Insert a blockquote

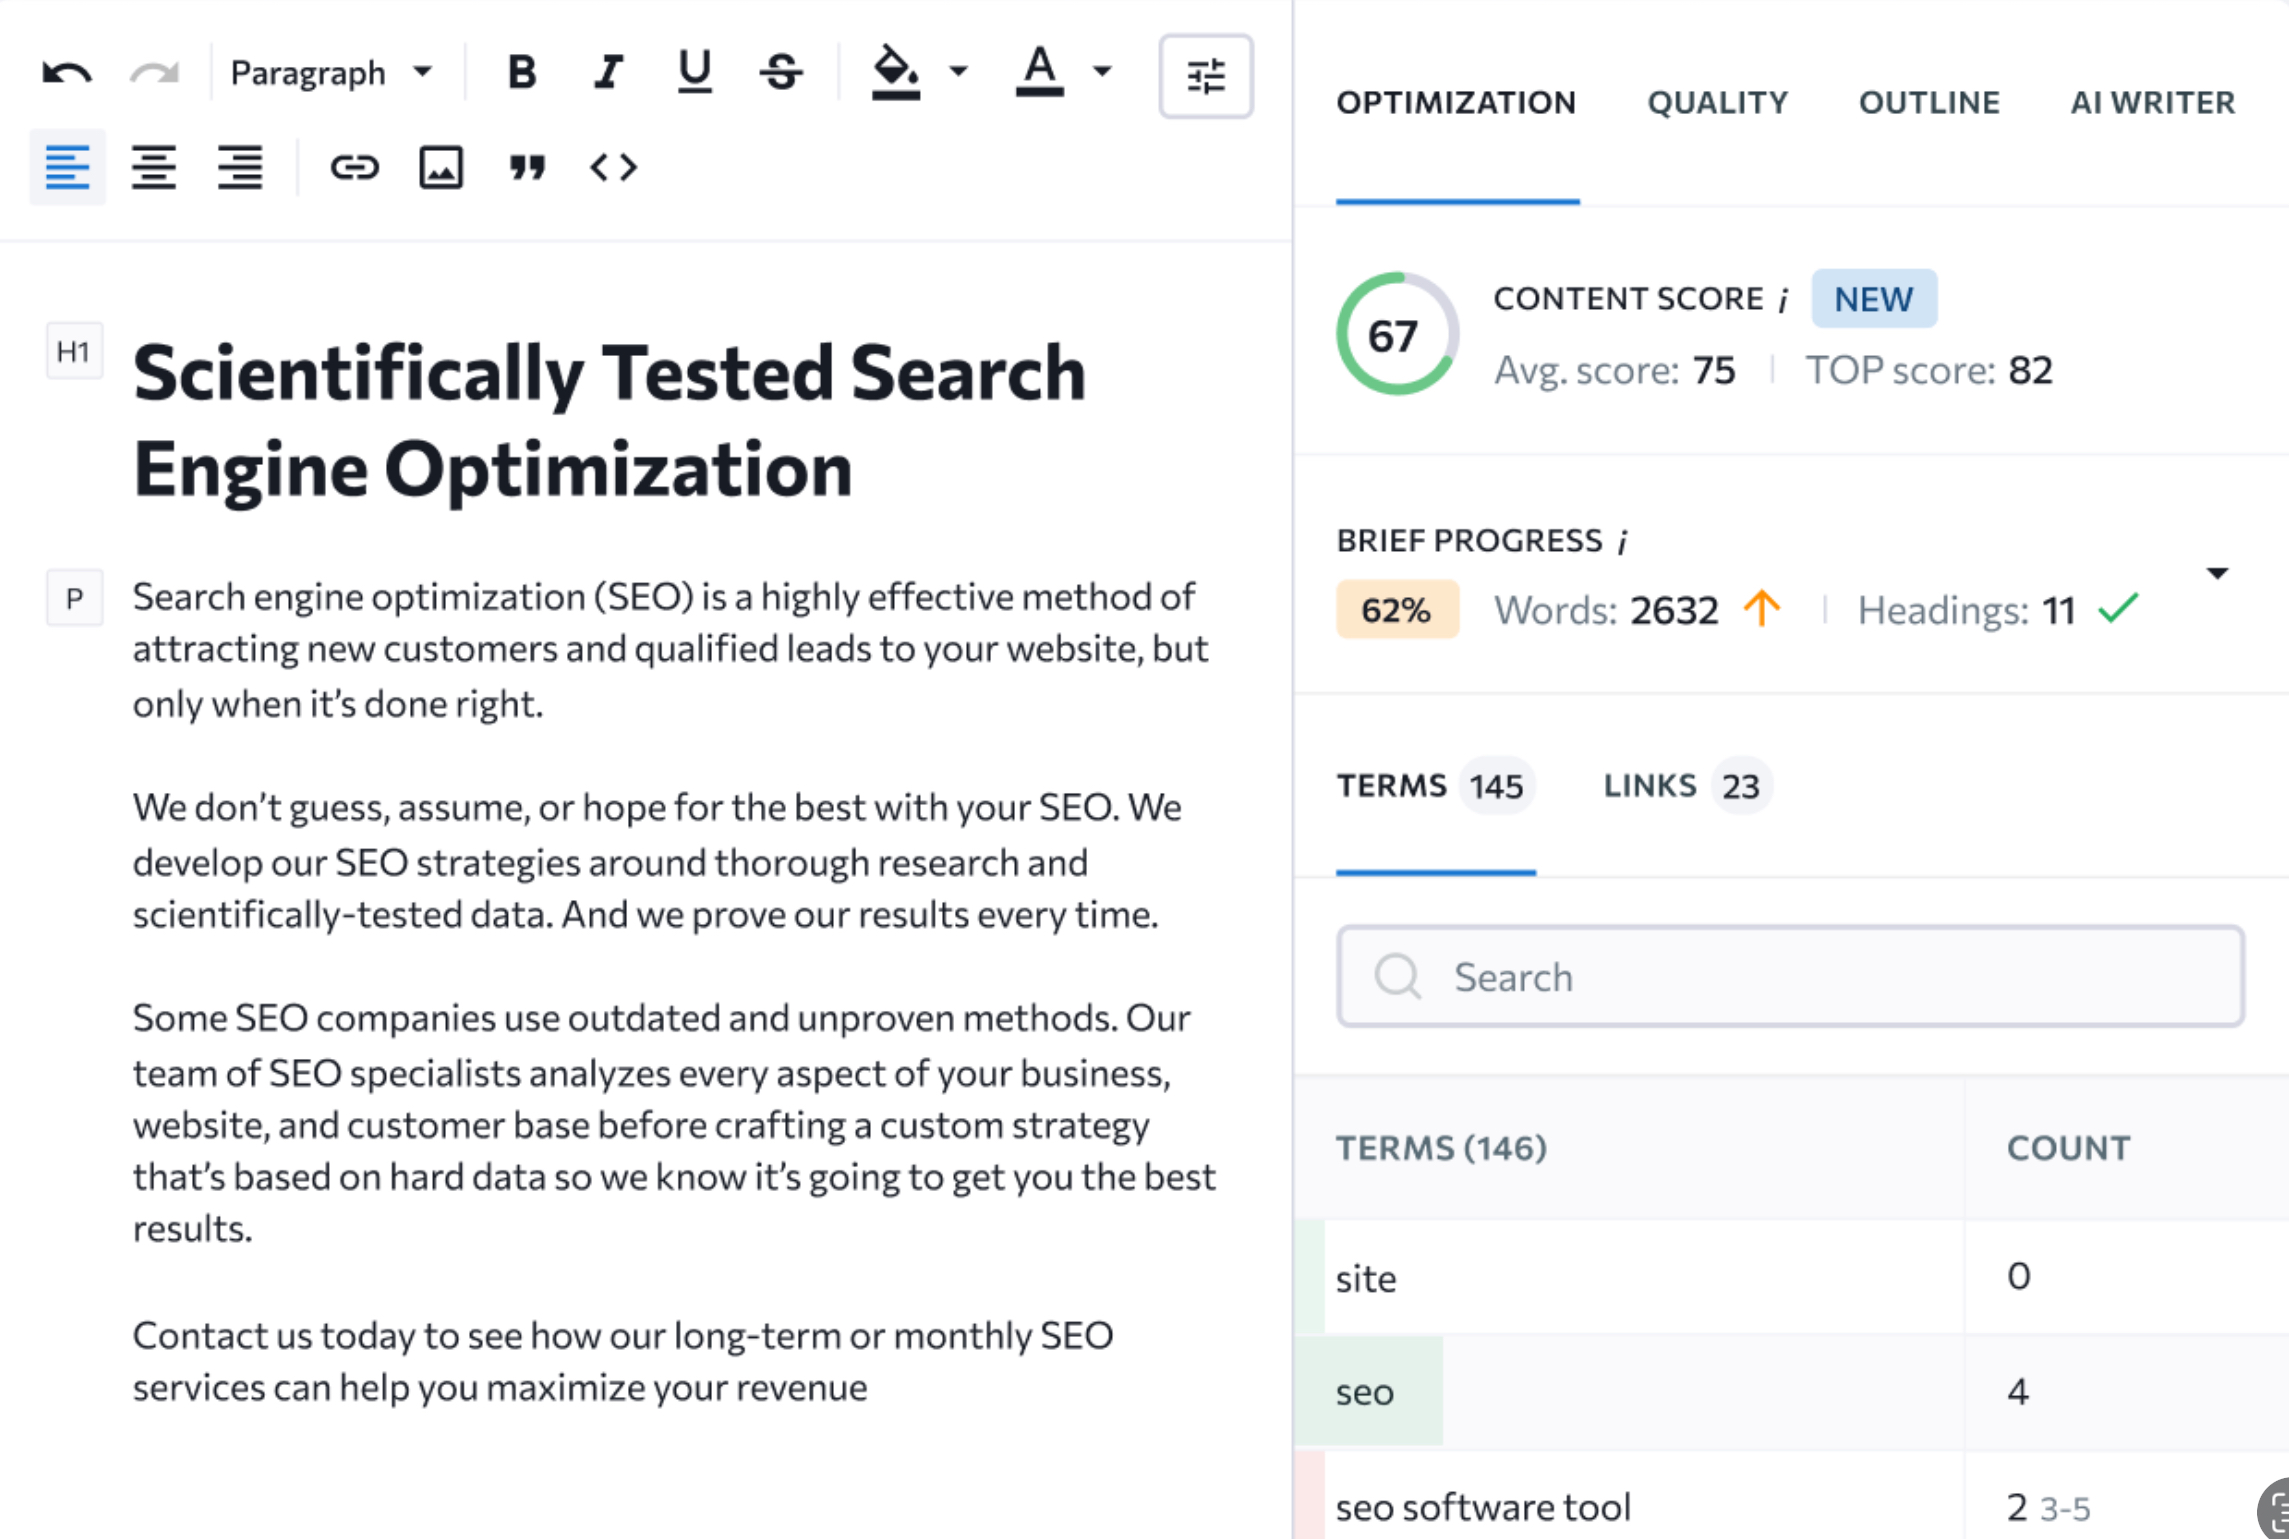coord(528,167)
